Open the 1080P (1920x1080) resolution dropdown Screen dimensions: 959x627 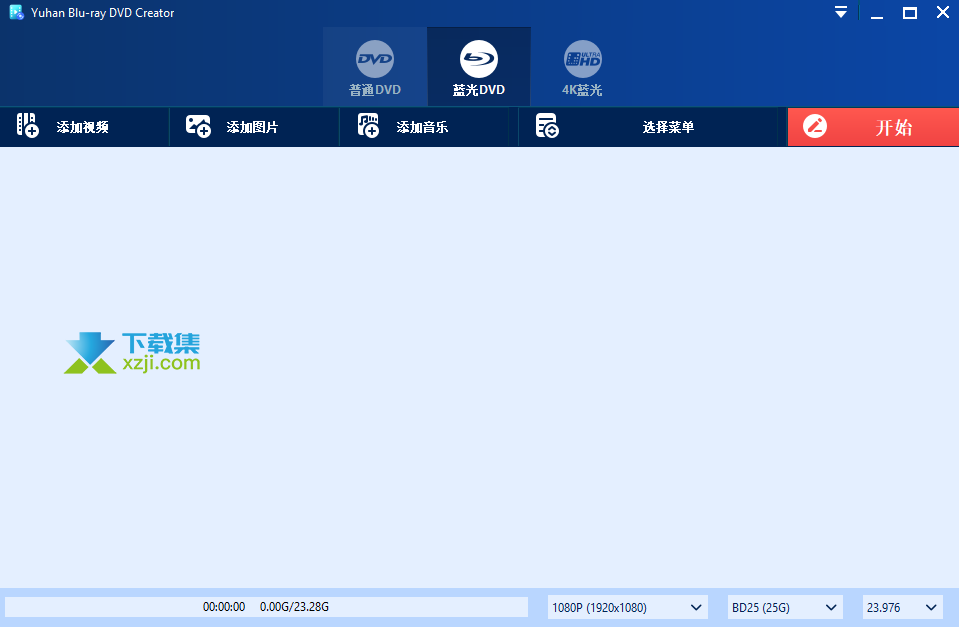[628, 607]
